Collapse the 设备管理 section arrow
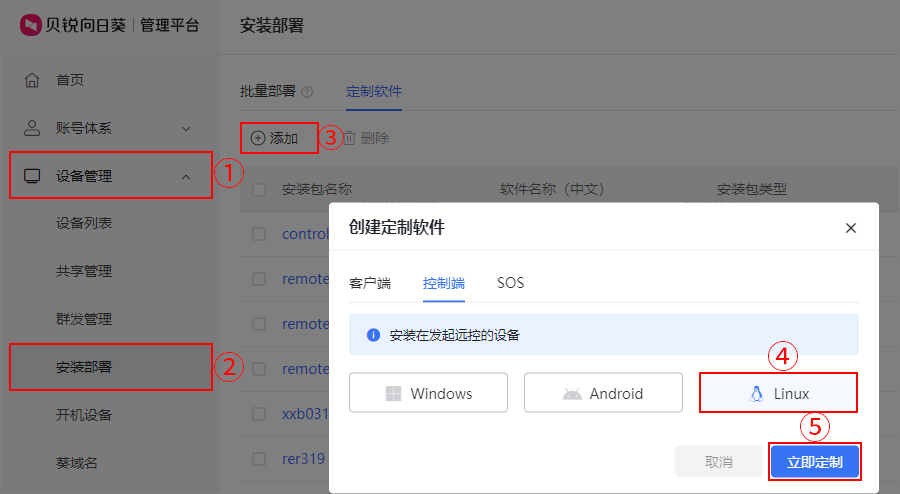The height and width of the screenshot is (494, 900). point(186,177)
